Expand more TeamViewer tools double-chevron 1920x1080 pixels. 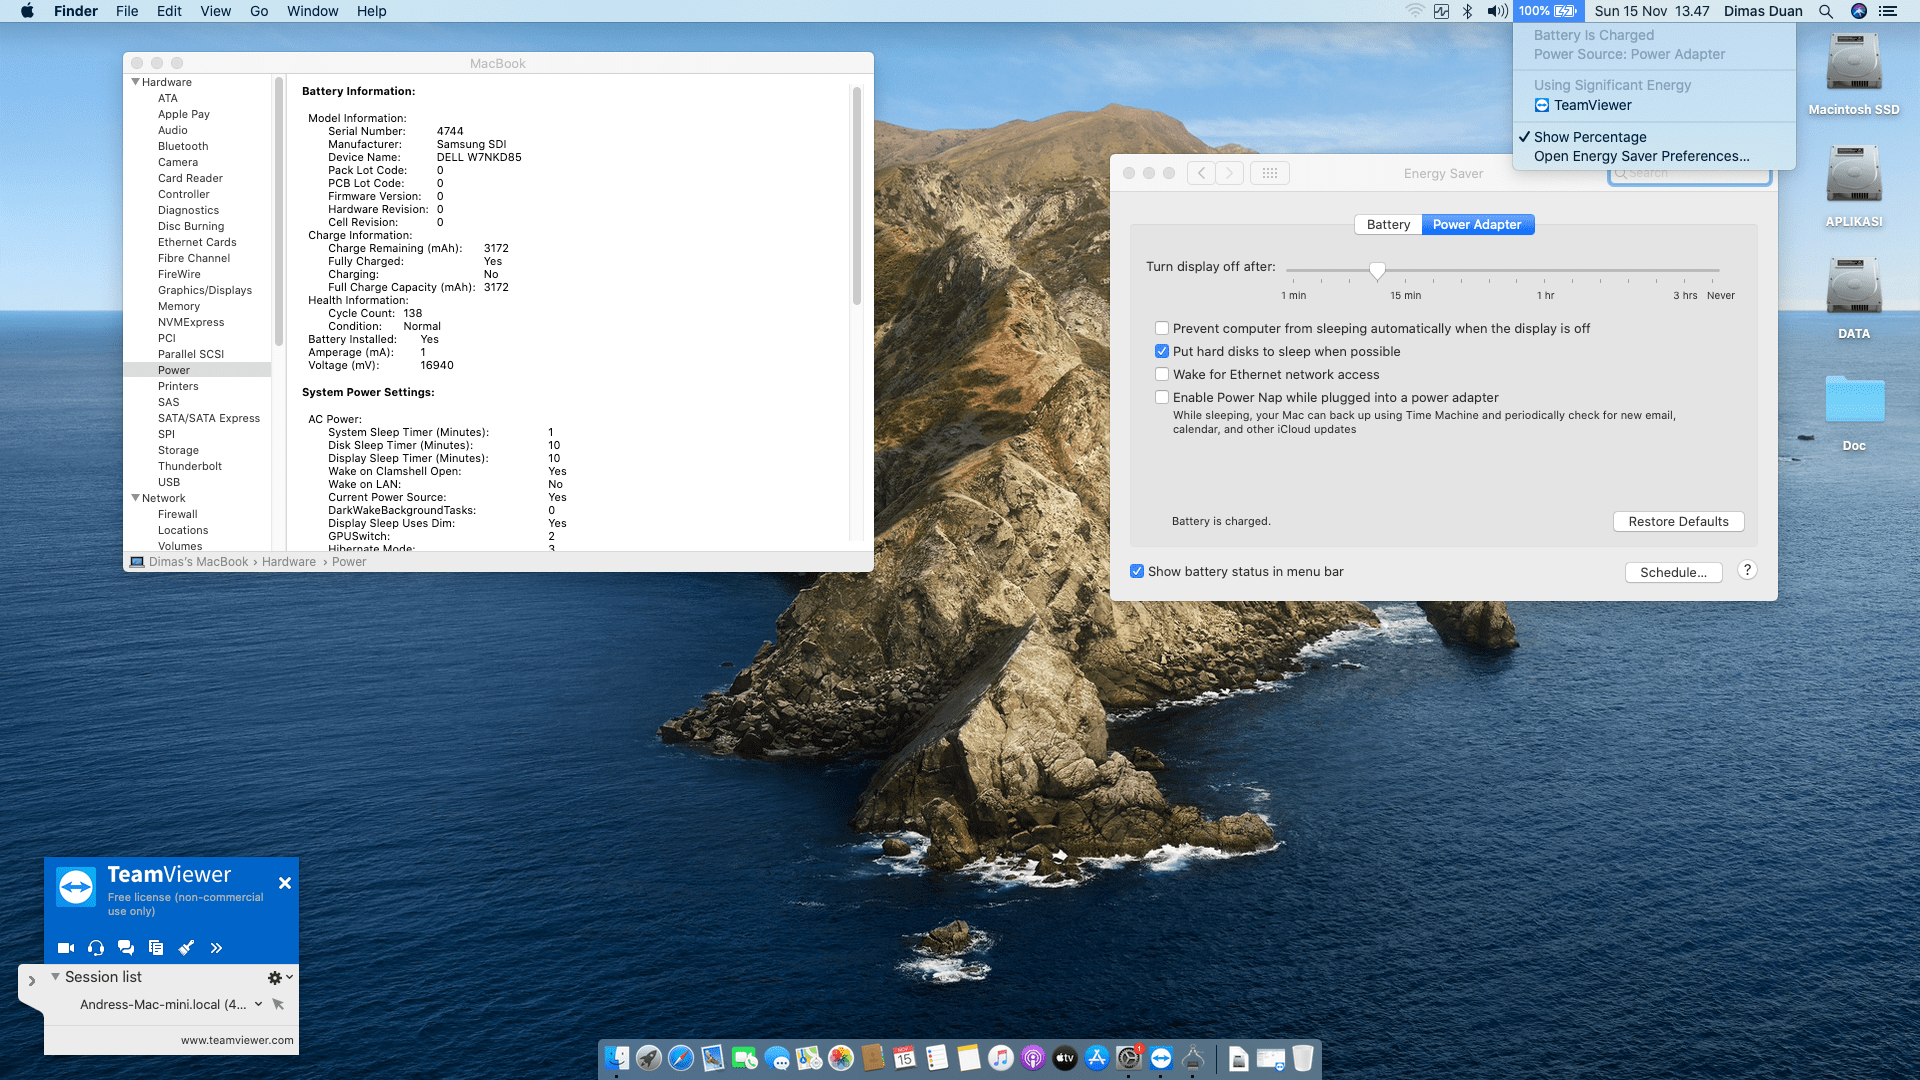tap(216, 947)
